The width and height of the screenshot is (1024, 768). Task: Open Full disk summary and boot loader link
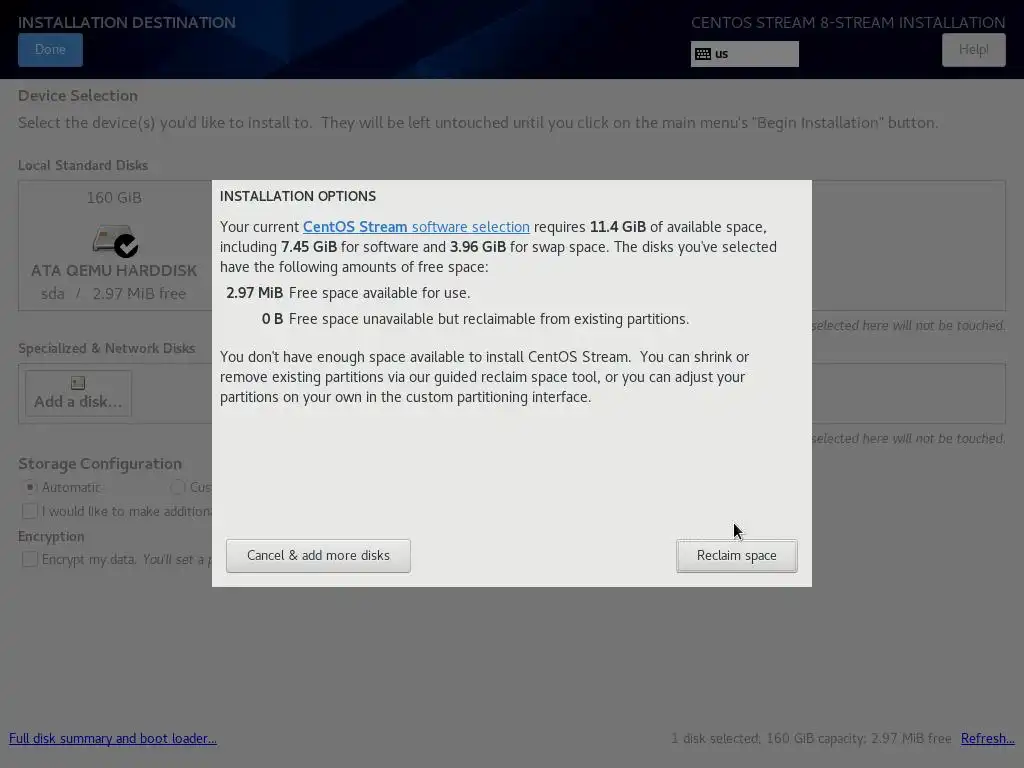point(113,738)
